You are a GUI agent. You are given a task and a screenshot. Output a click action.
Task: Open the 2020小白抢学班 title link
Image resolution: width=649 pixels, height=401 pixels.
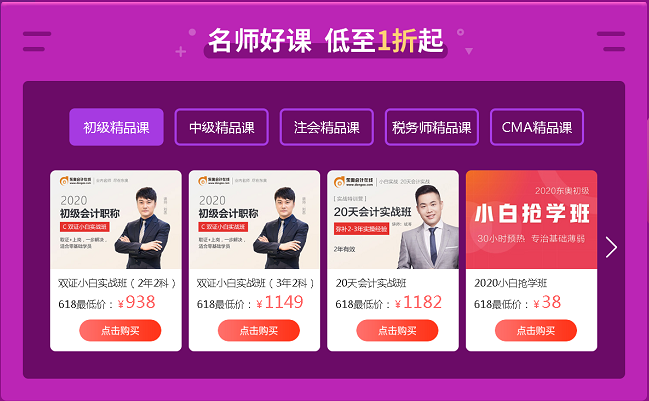point(510,283)
